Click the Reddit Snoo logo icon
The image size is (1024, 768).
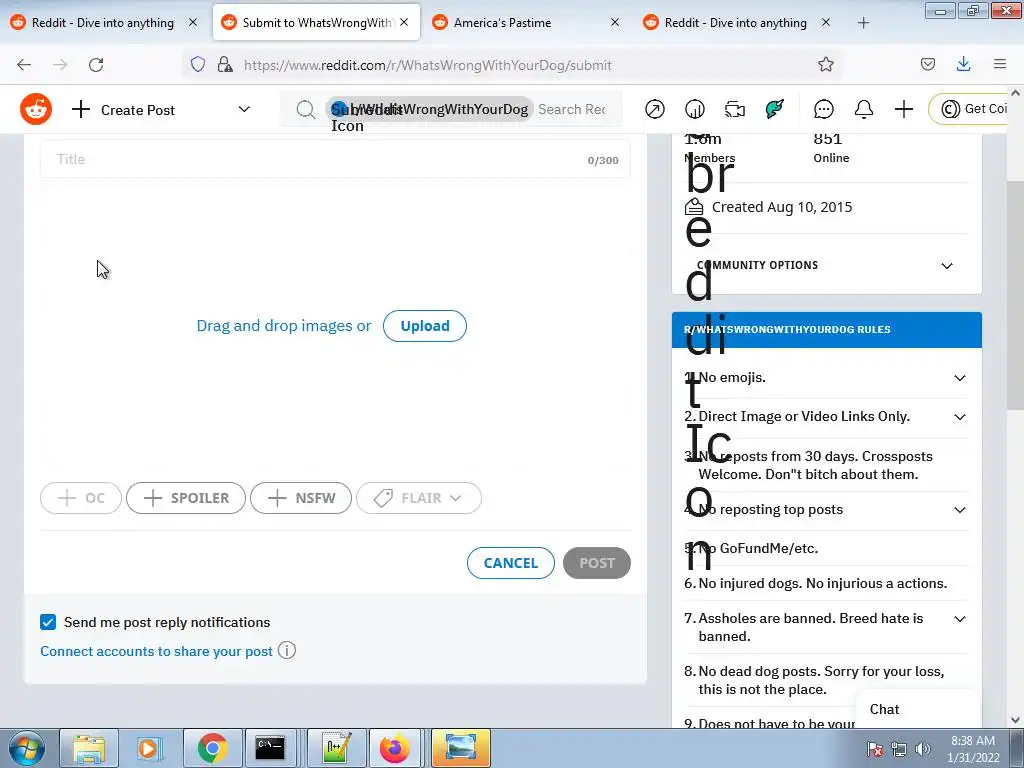(x=36, y=109)
